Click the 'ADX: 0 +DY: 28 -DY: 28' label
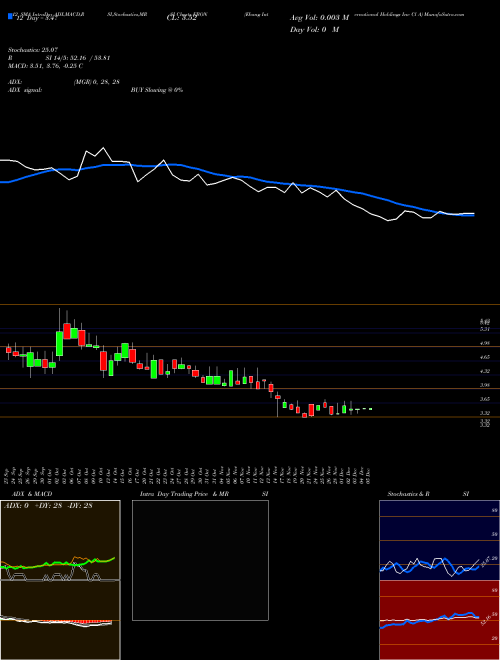 [x=48, y=506]
